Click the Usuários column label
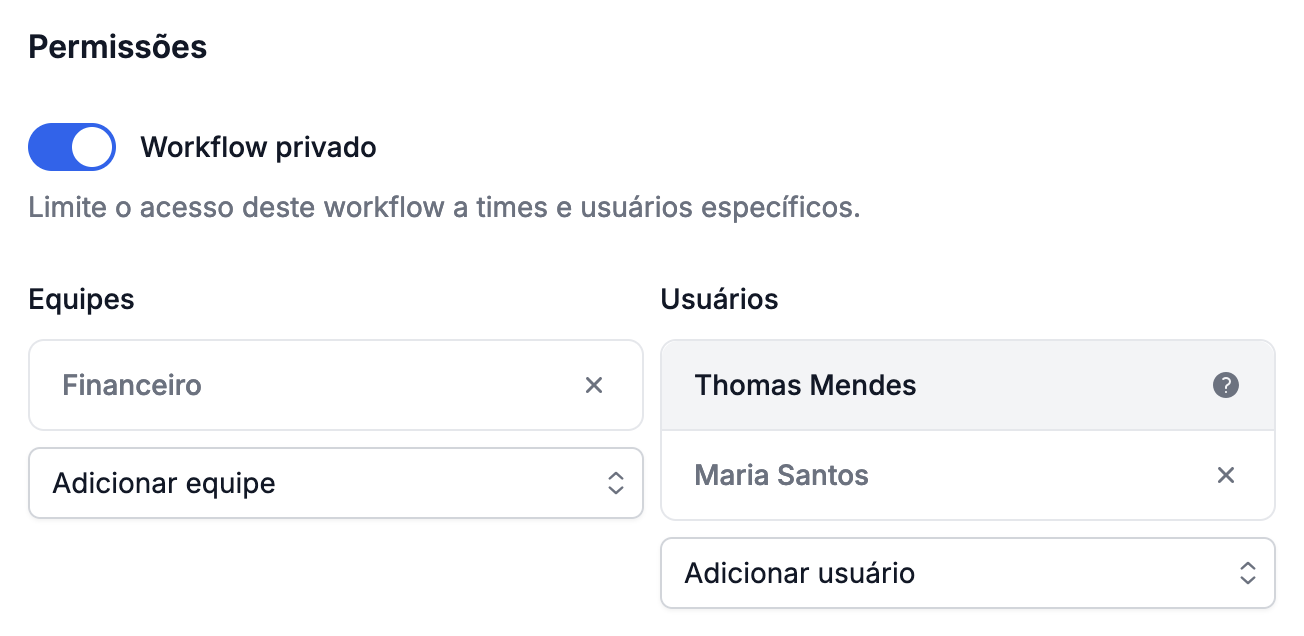The width and height of the screenshot is (1304, 636). tap(720, 299)
